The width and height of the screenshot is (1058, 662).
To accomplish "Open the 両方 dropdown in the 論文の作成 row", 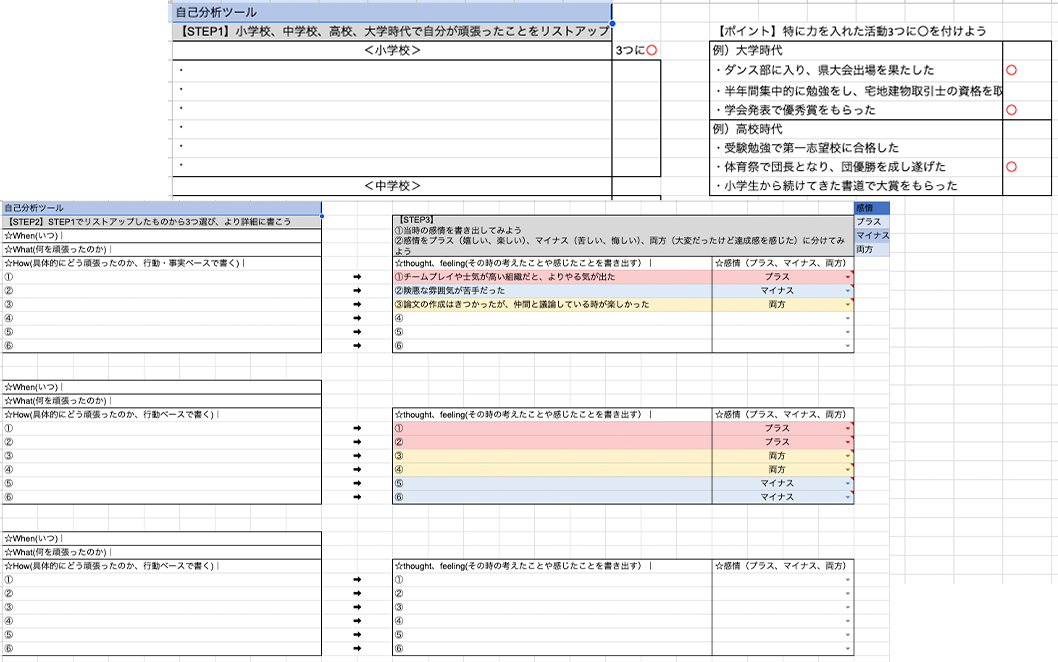I will [848, 304].
